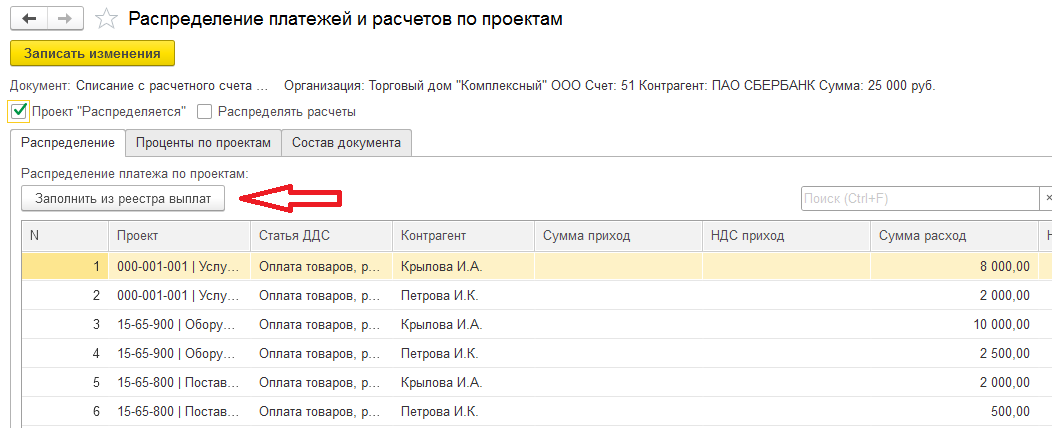Sort by the Проект column header
1052x428 pixels.
pos(178,236)
